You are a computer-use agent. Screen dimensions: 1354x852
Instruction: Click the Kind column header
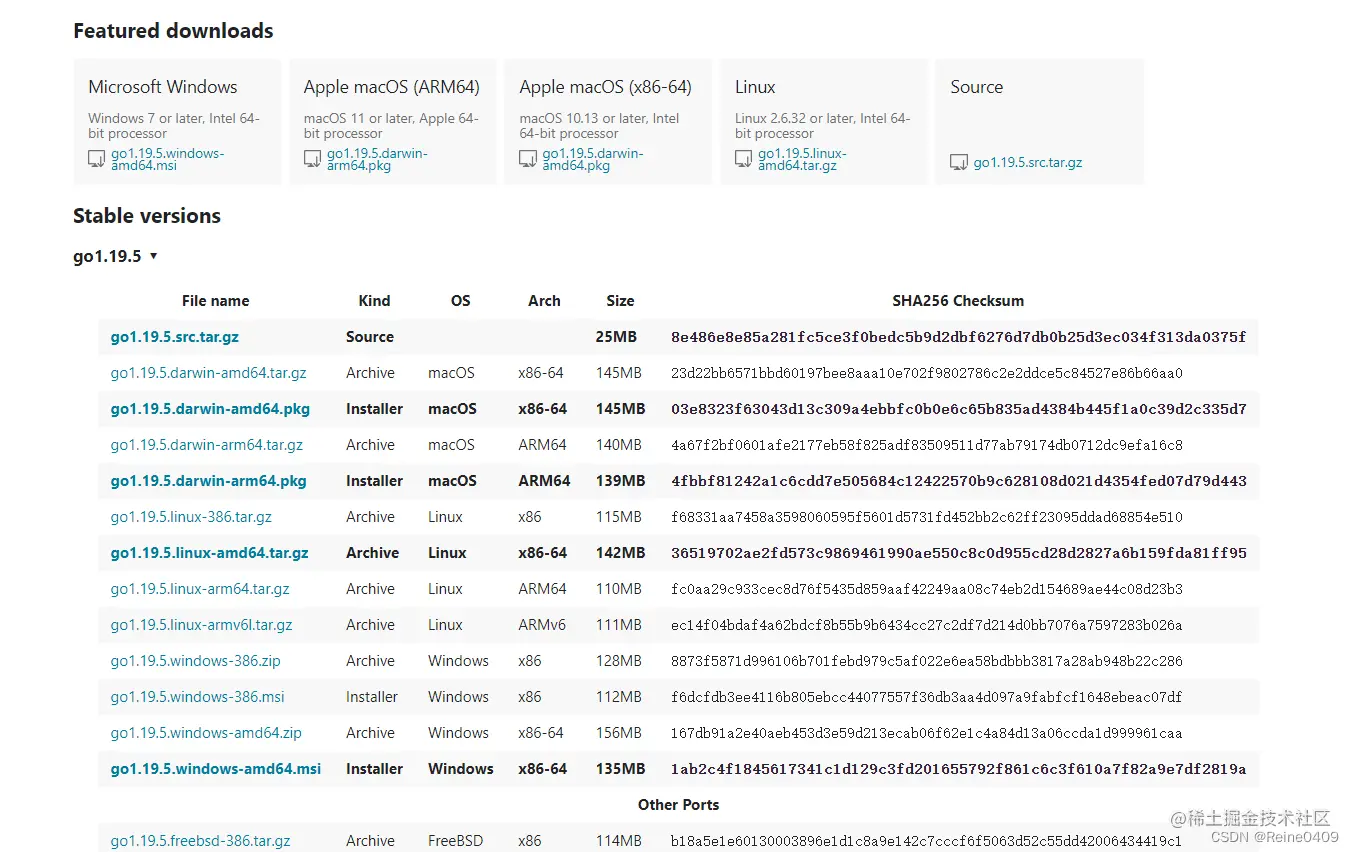375,301
